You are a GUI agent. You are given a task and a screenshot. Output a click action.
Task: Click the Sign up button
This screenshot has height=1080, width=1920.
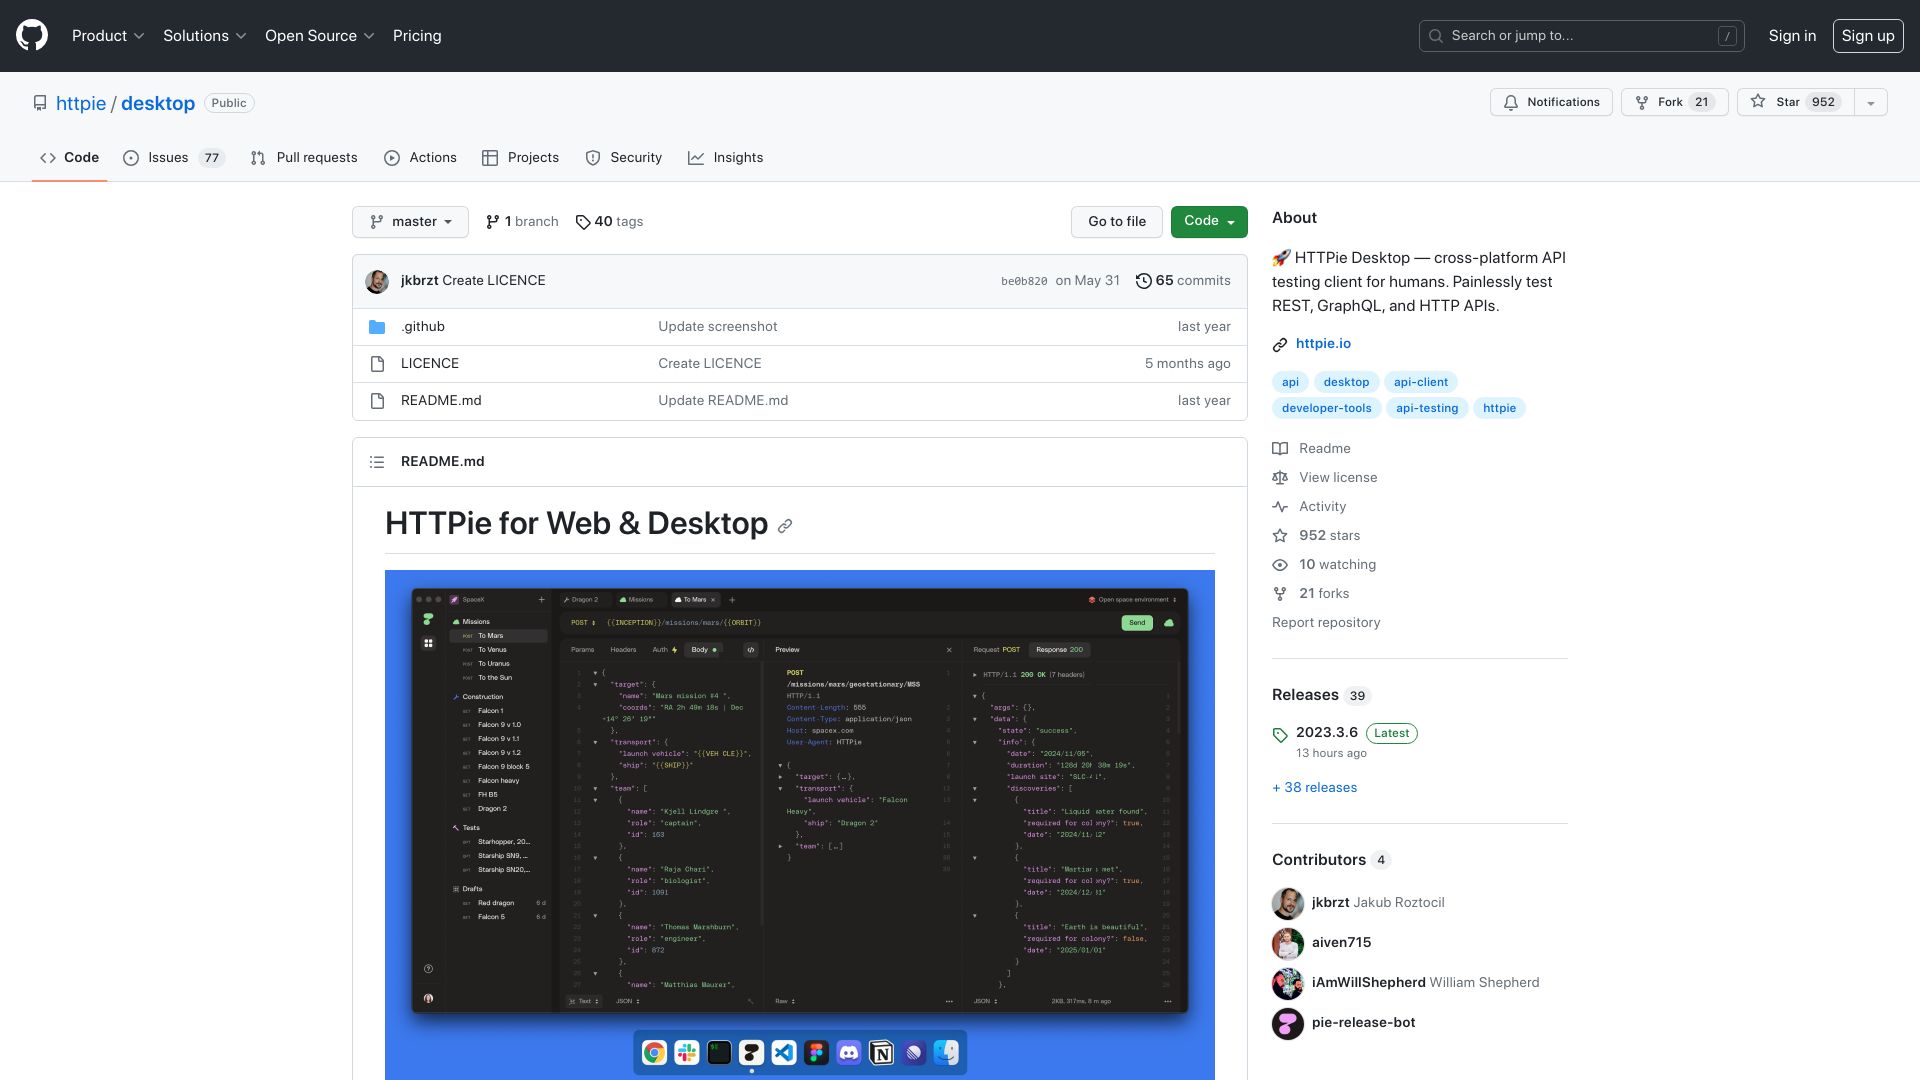click(x=1868, y=36)
